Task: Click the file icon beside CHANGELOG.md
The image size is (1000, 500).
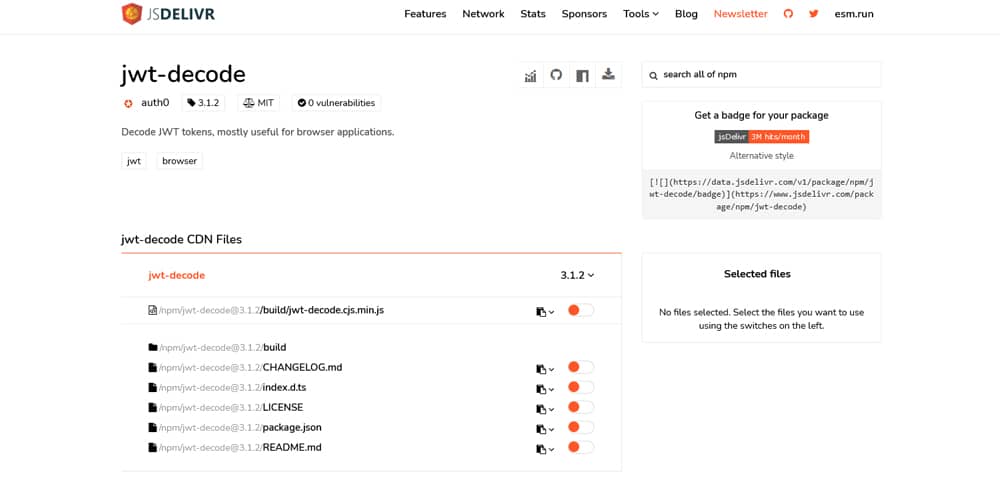Action: 152,367
